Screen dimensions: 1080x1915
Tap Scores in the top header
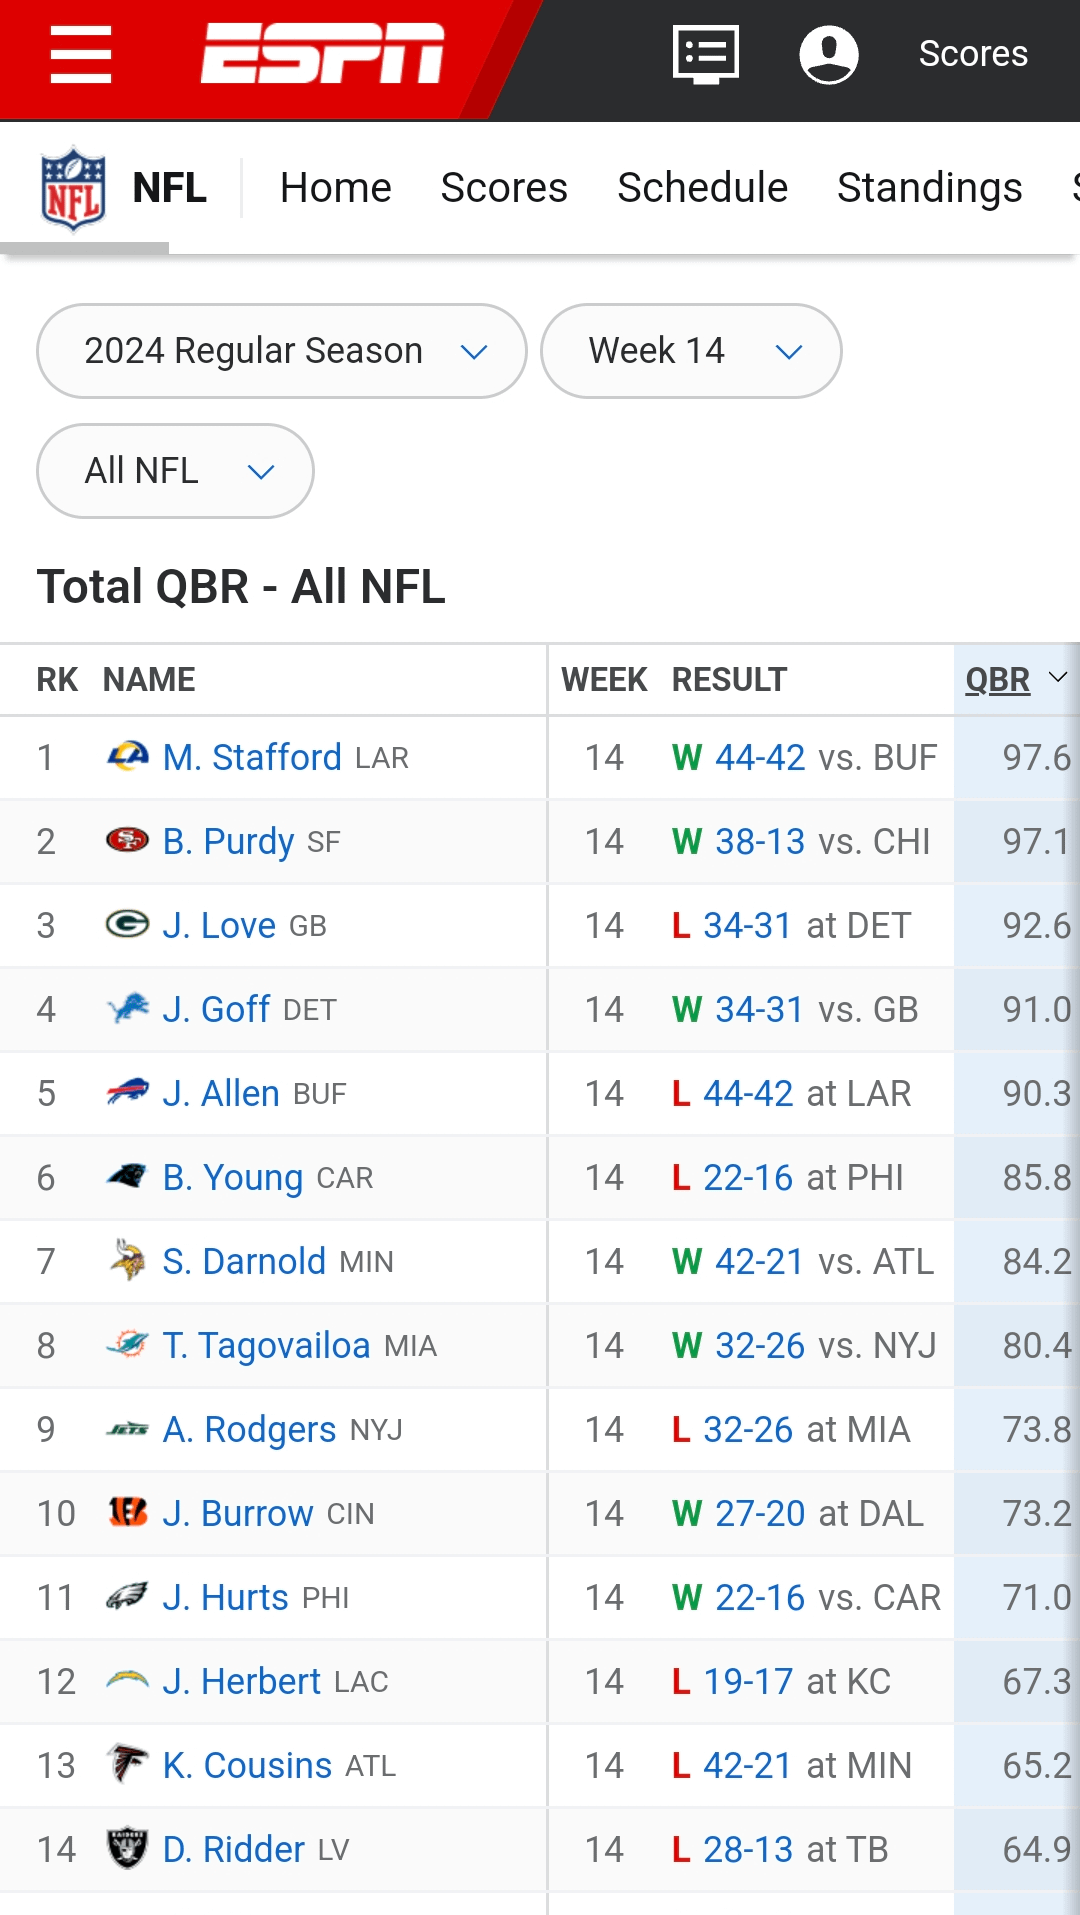[x=972, y=54]
